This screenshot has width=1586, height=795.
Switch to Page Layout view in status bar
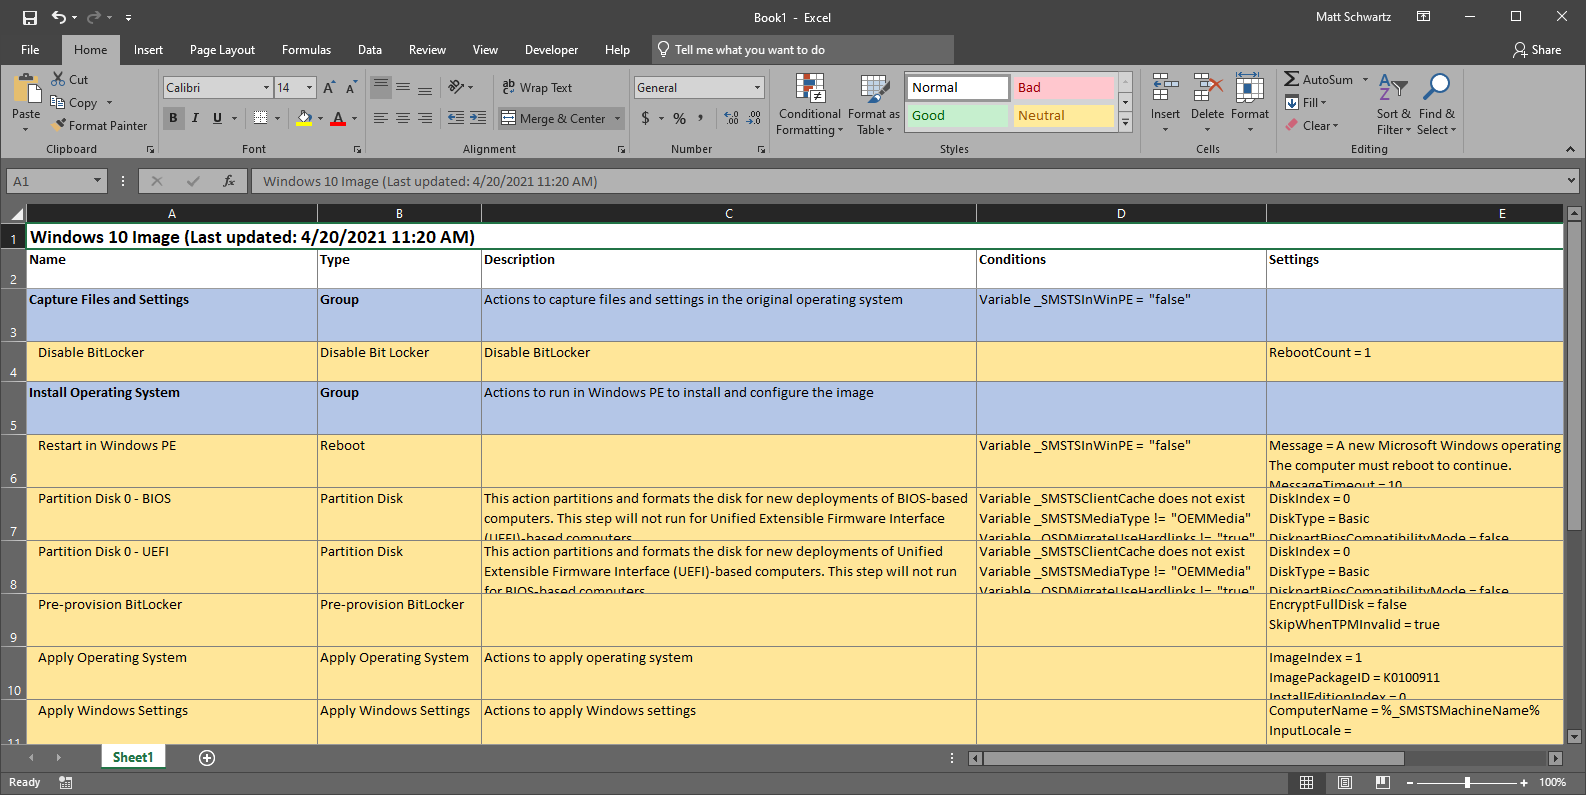click(1345, 782)
